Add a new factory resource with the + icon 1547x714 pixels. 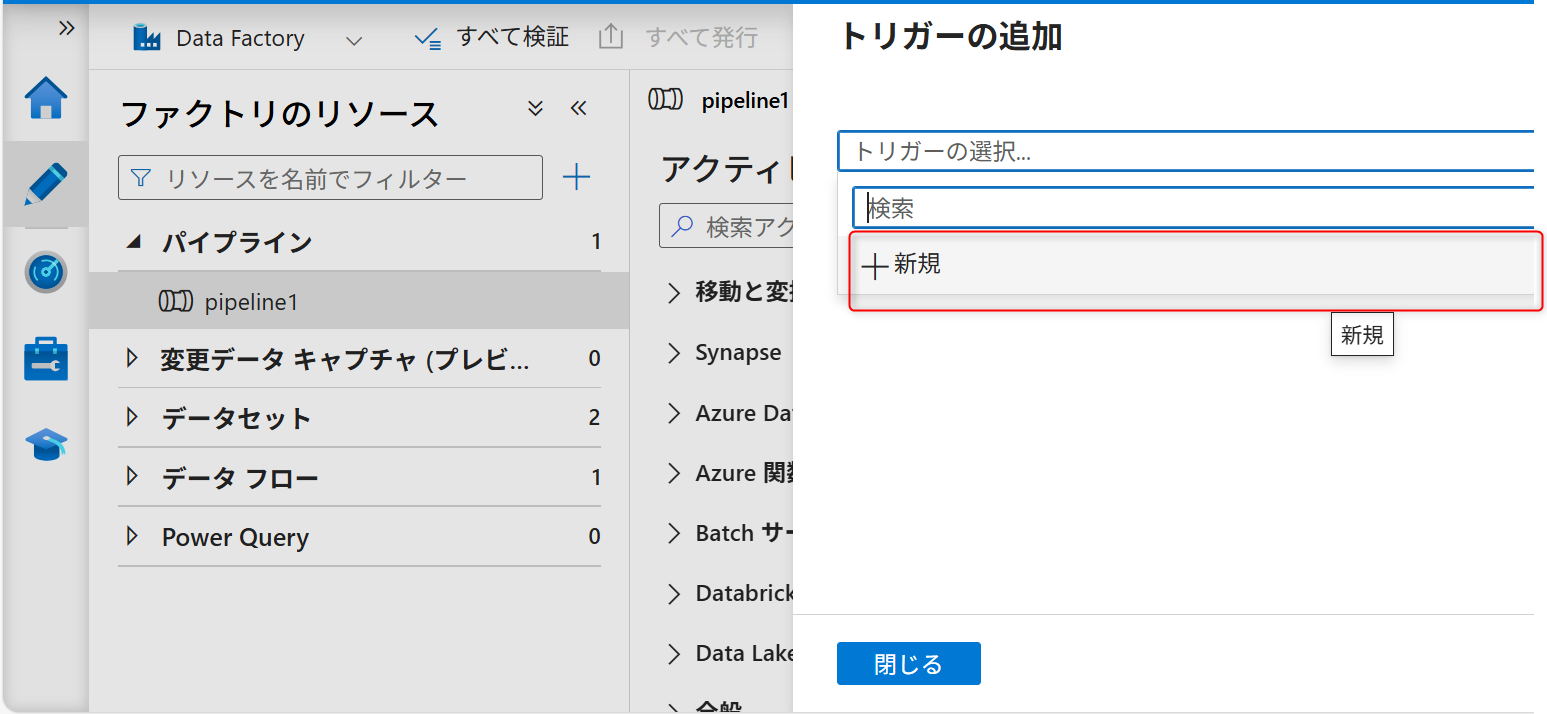tap(576, 177)
